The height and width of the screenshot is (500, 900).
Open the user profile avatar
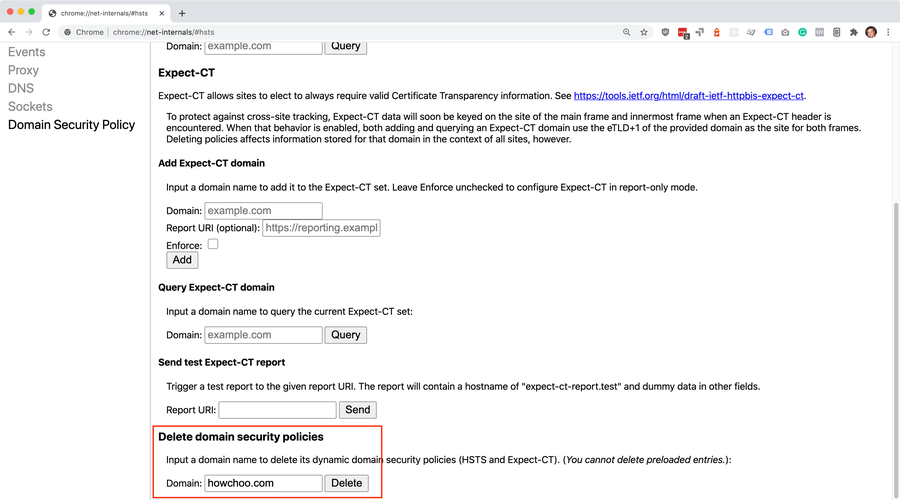point(871,32)
